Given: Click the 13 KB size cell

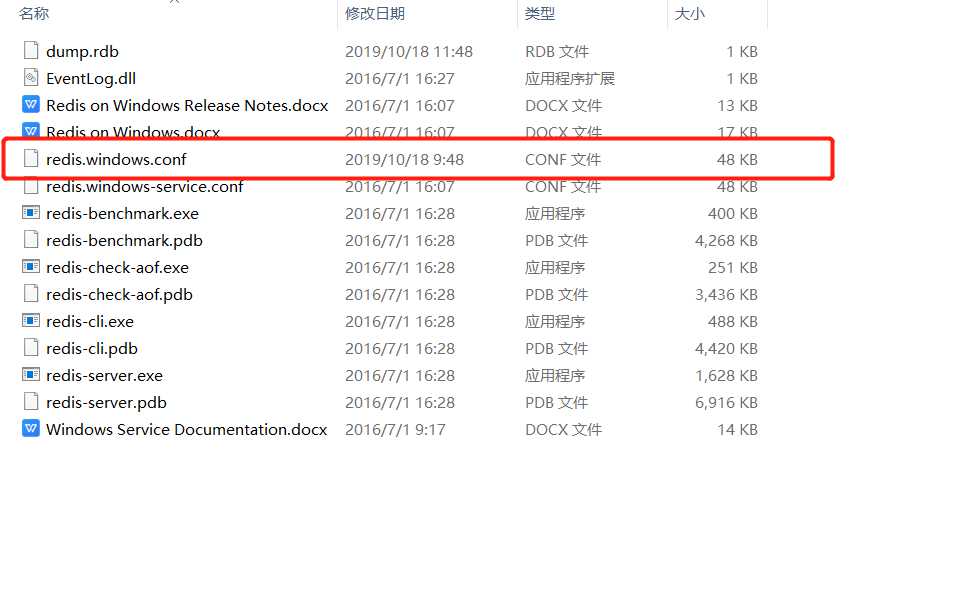Looking at the screenshot, I should click(x=737, y=105).
